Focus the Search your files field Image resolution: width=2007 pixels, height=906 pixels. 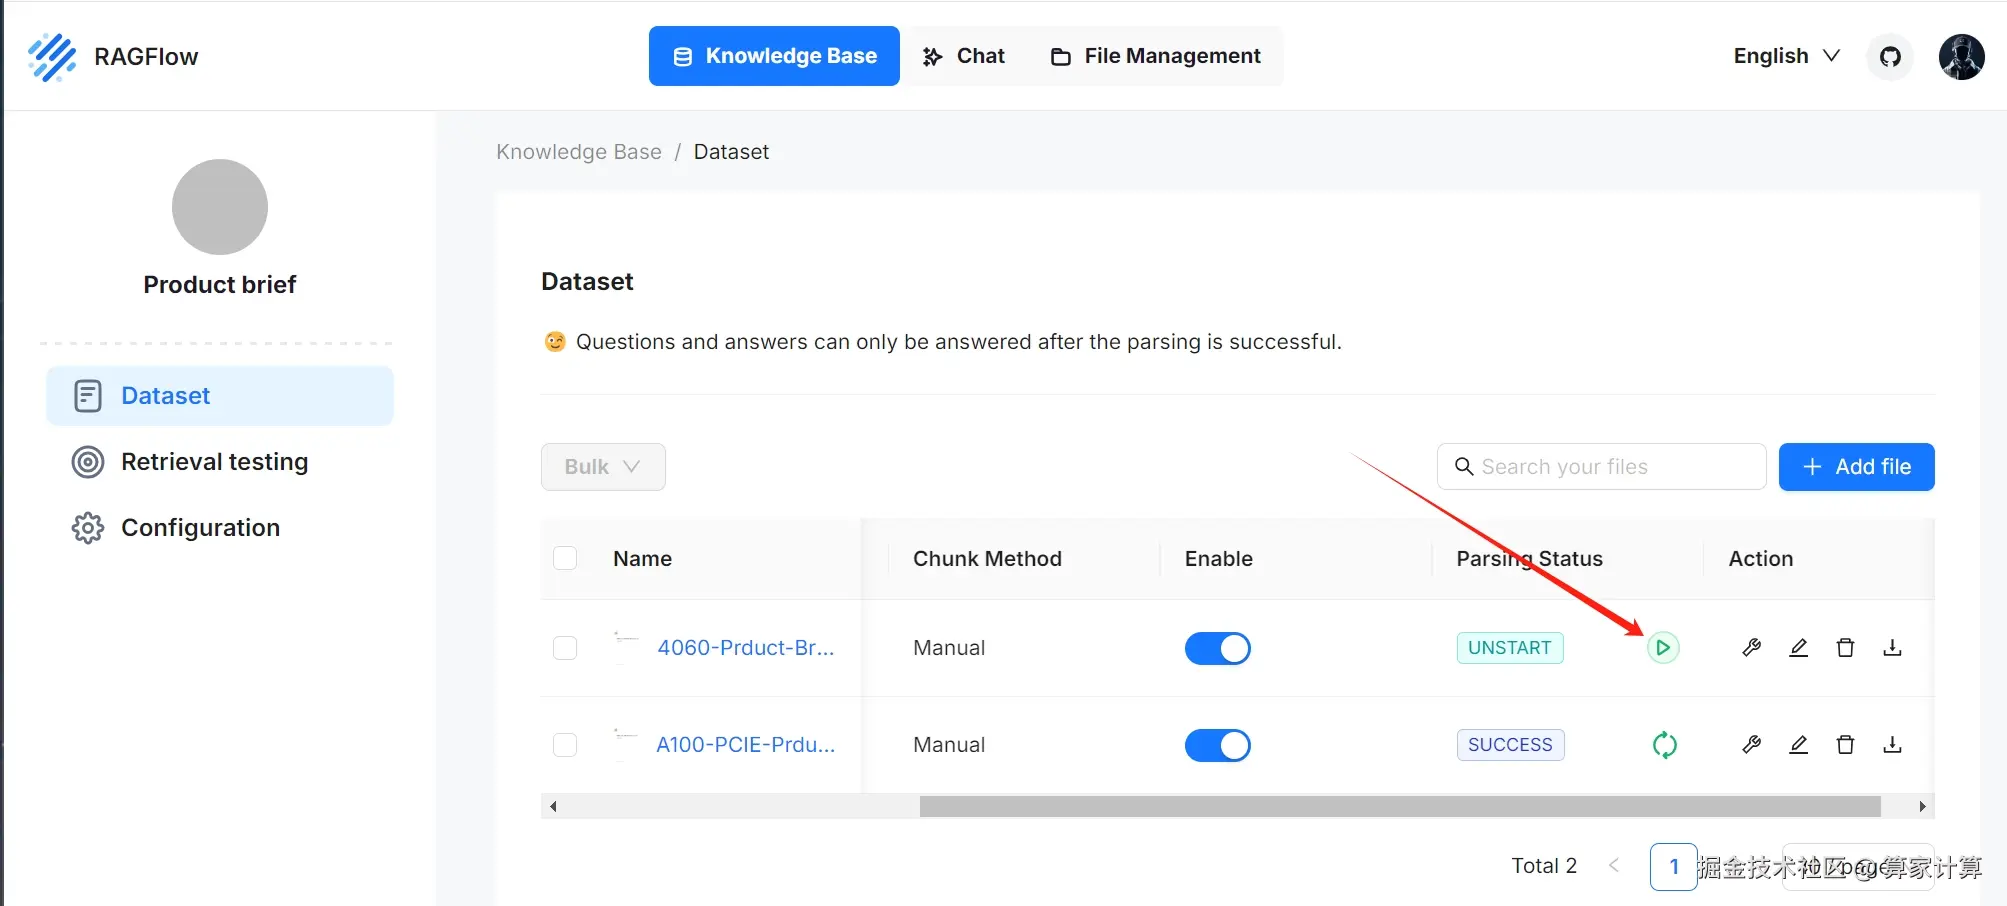coord(1602,467)
